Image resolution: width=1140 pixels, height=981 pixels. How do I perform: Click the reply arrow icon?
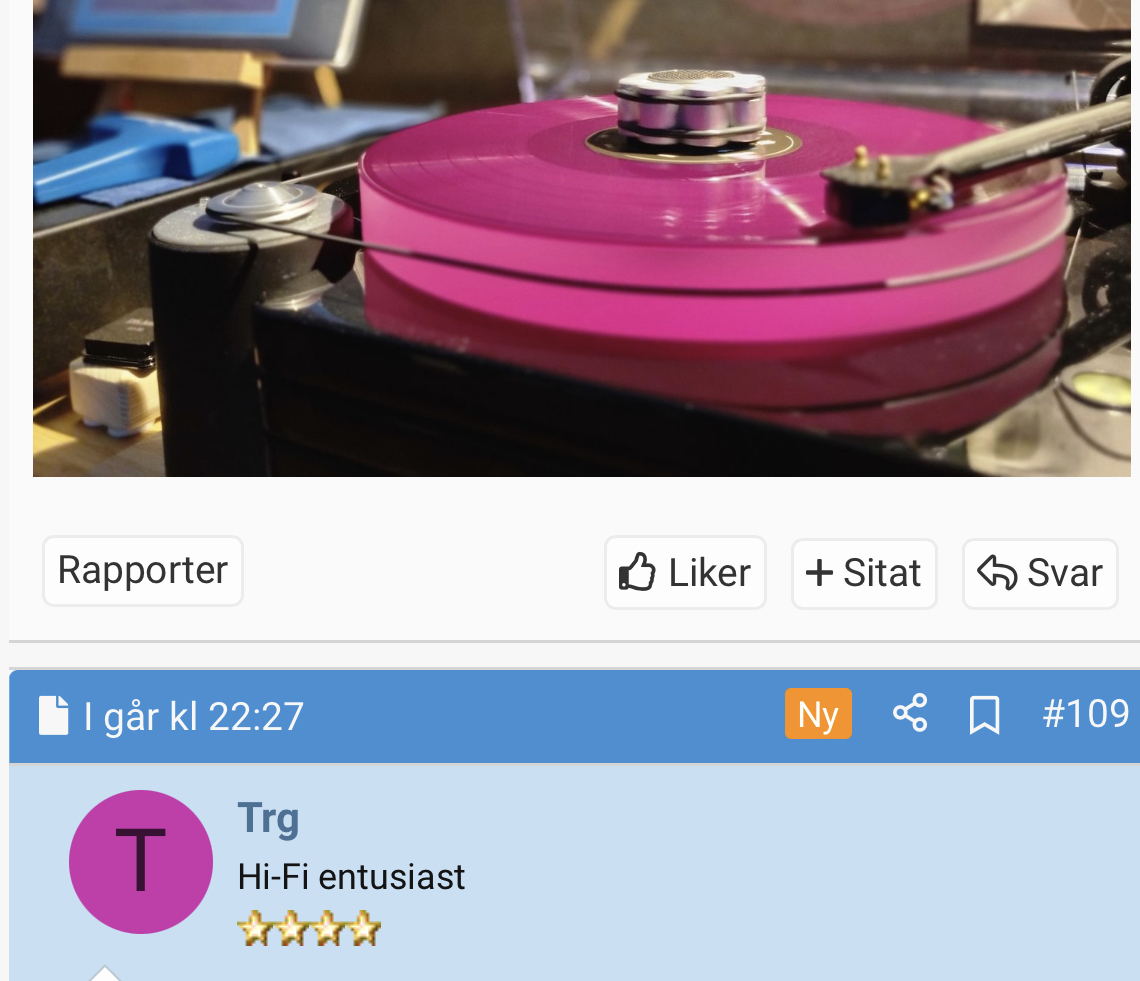tap(997, 572)
